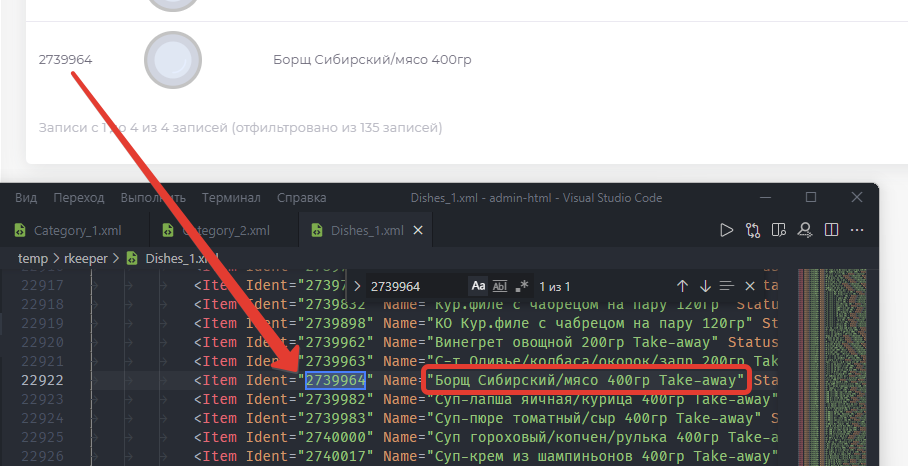Go to next match with down arrow

click(x=705, y=287)
